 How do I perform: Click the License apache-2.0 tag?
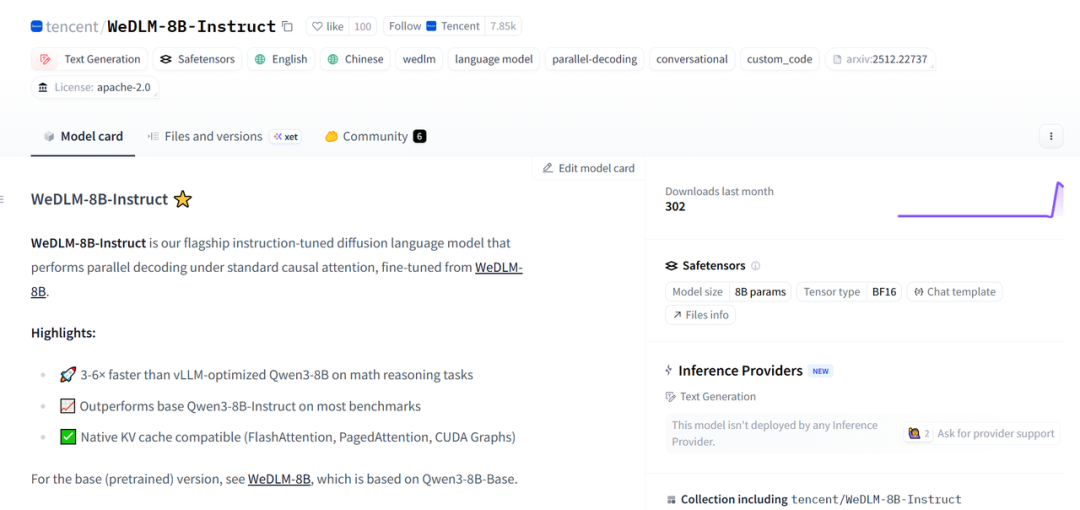[95, 87]
